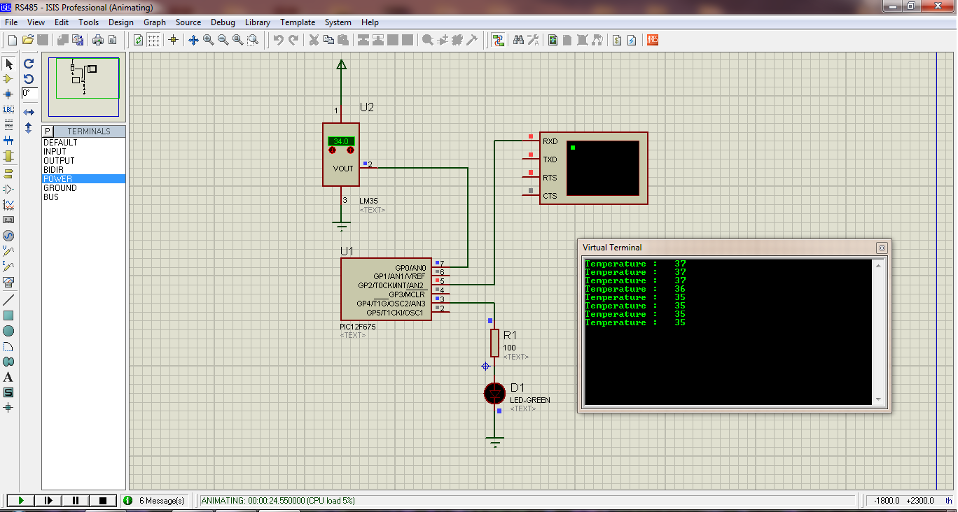Click the Center At Cursor pan icon

coord(194,40)
